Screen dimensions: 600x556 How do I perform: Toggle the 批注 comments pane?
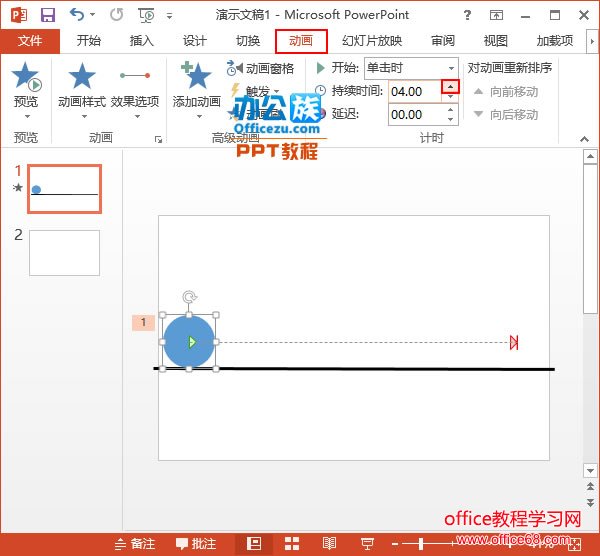point(196,544)
